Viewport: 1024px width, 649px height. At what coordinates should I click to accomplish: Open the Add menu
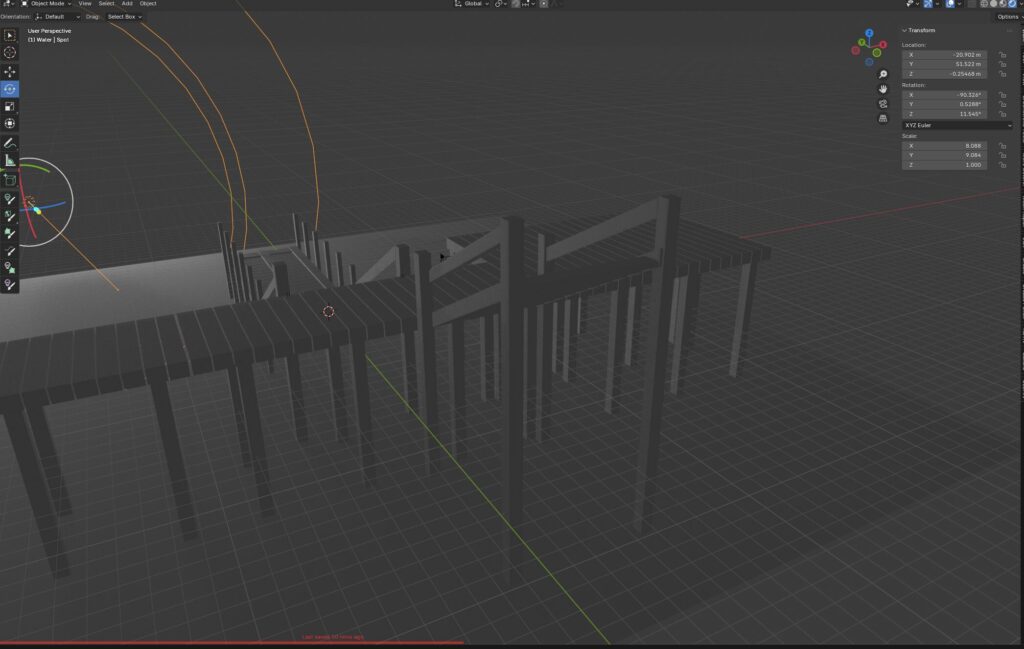click(128, 4)
